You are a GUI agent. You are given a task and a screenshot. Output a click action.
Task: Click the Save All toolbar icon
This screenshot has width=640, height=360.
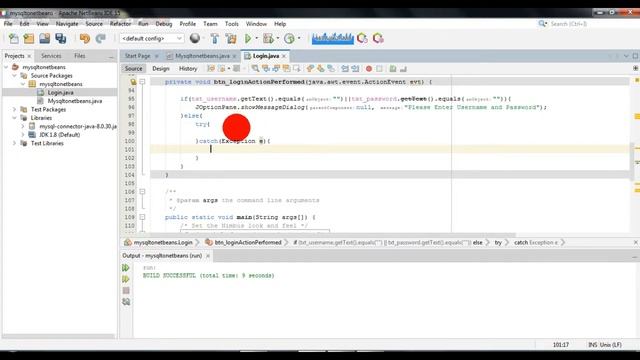tap(61, 39)
